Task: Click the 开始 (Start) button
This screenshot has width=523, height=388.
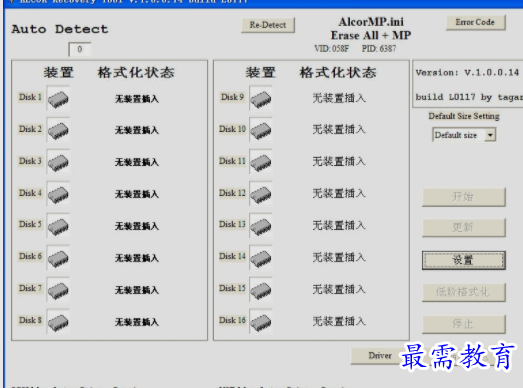Action: coord(464,197)
